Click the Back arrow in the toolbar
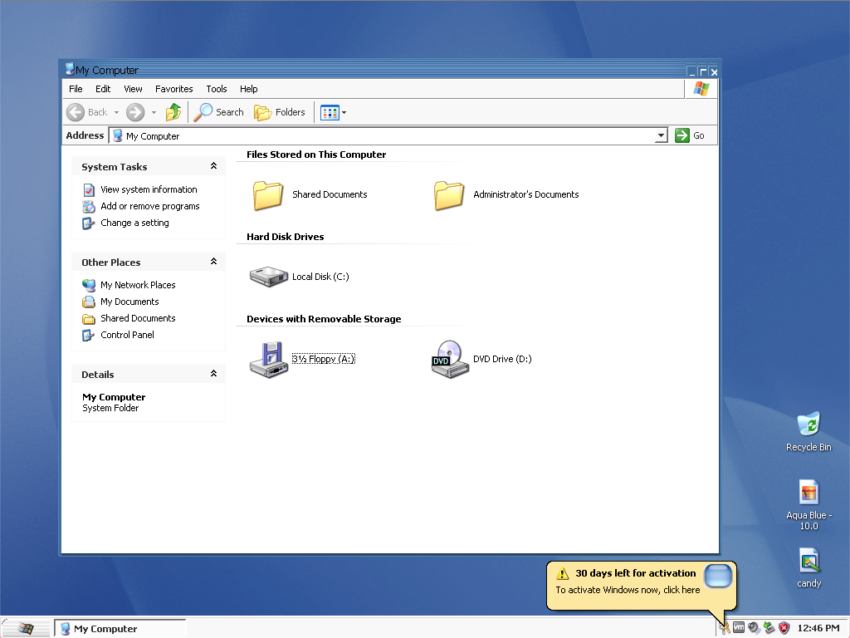This screenshot has height=638, width=850. point(75,112)
